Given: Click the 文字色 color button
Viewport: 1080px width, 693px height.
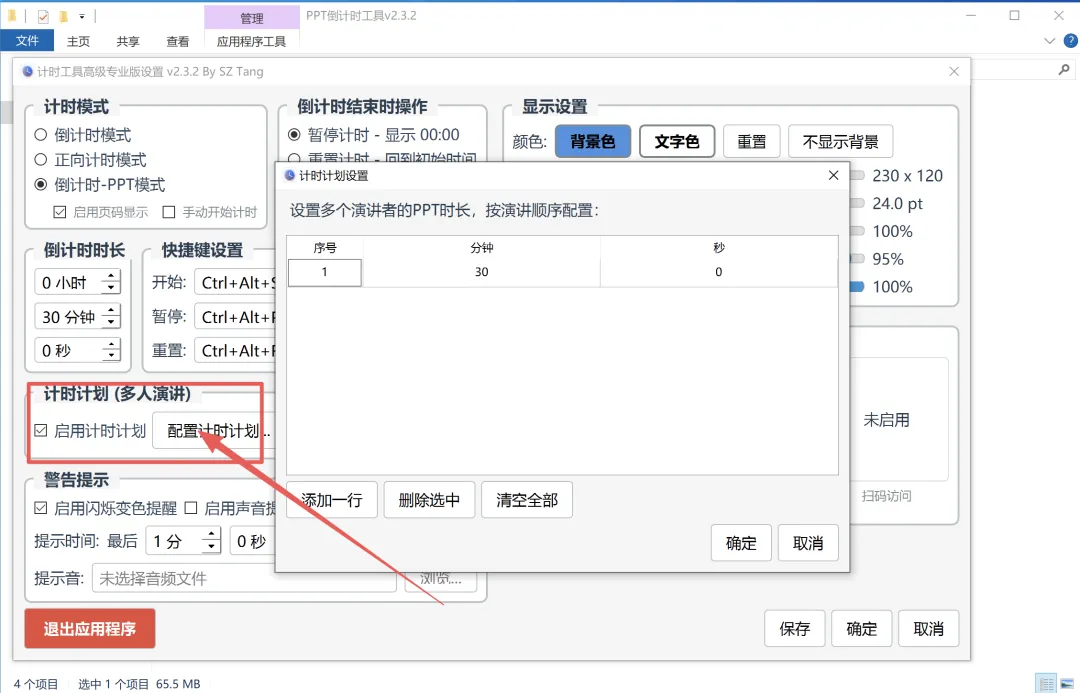Looking at the screenshot, I should [x=677, y=142].
